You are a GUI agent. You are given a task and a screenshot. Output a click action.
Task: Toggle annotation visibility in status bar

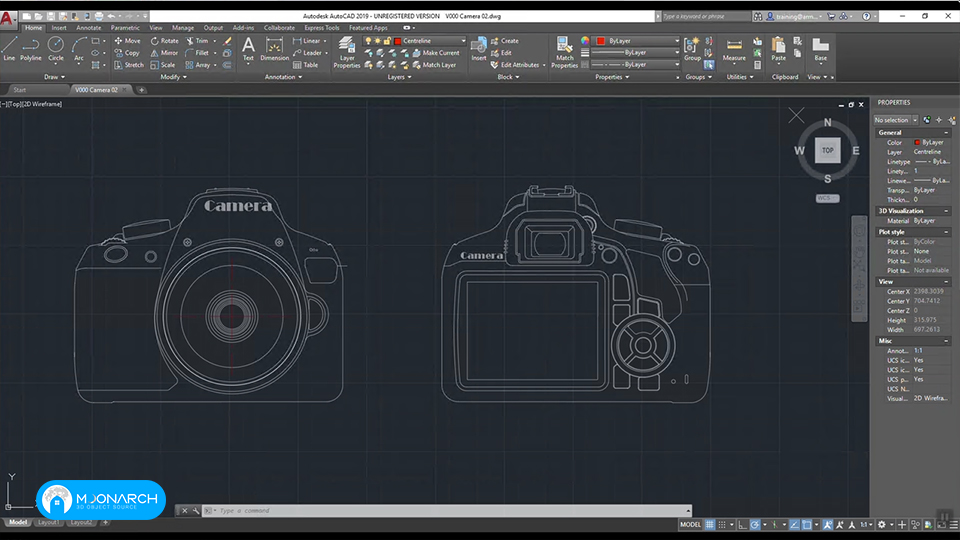point(828,525)
